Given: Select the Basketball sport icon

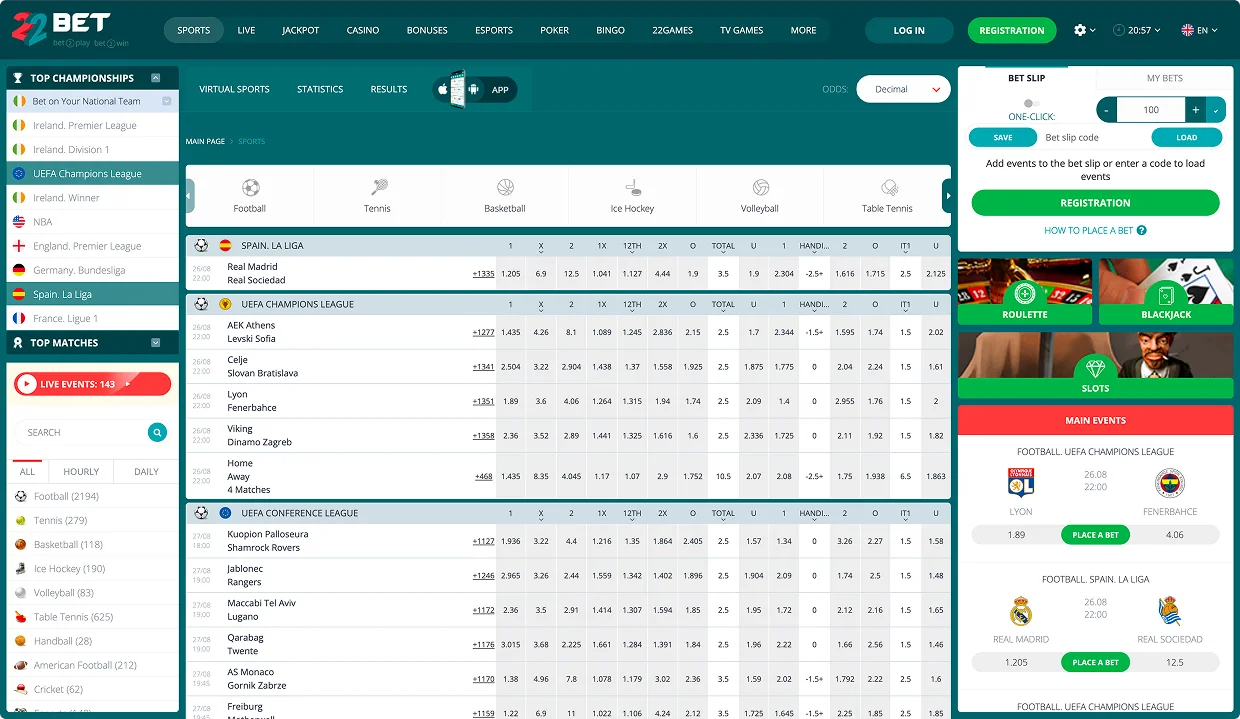Looking at the screenshot, I should 505,187.
